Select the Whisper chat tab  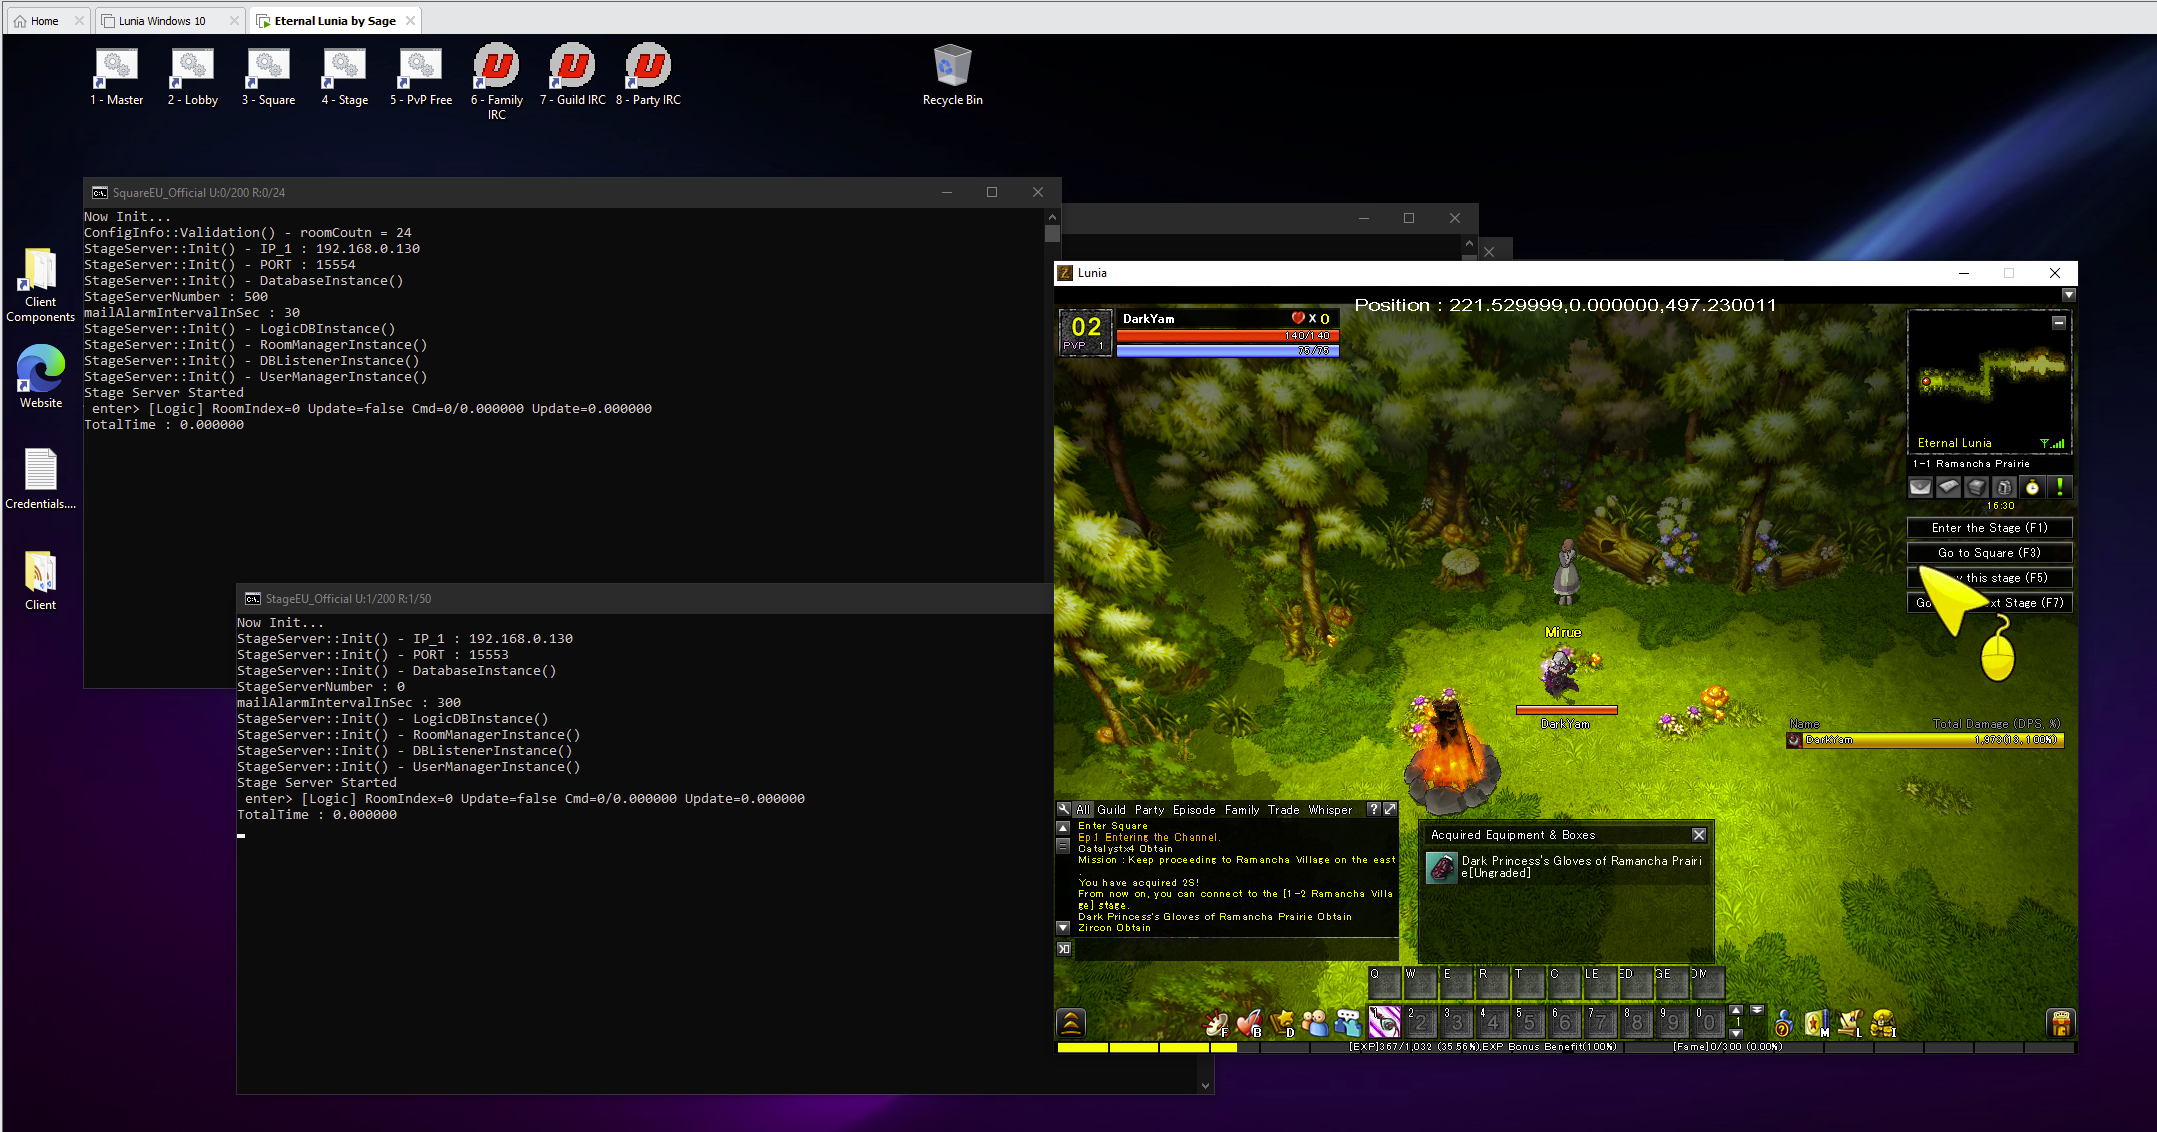pyautogui.click(x=1330, y=810)
